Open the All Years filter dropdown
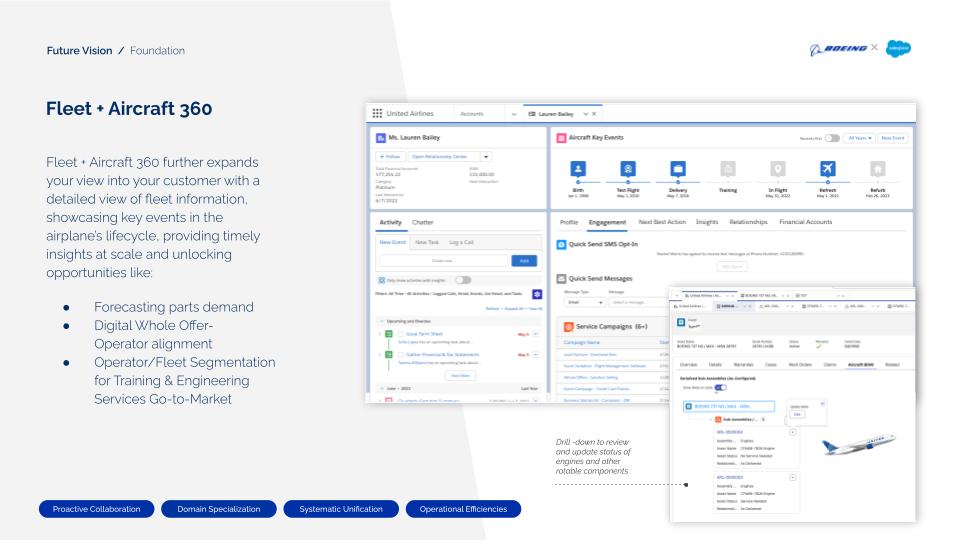 tap(860, 138)
